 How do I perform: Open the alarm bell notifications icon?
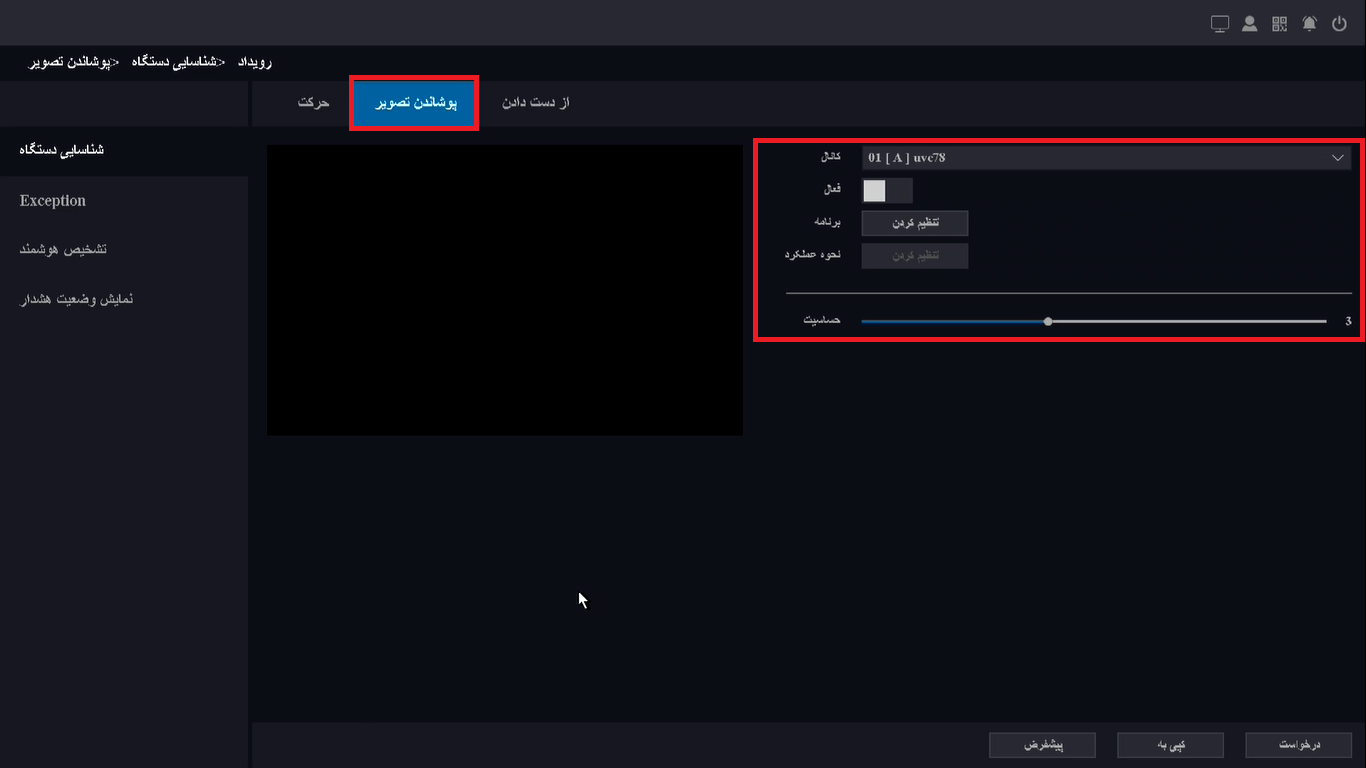tap(1310, 24)
